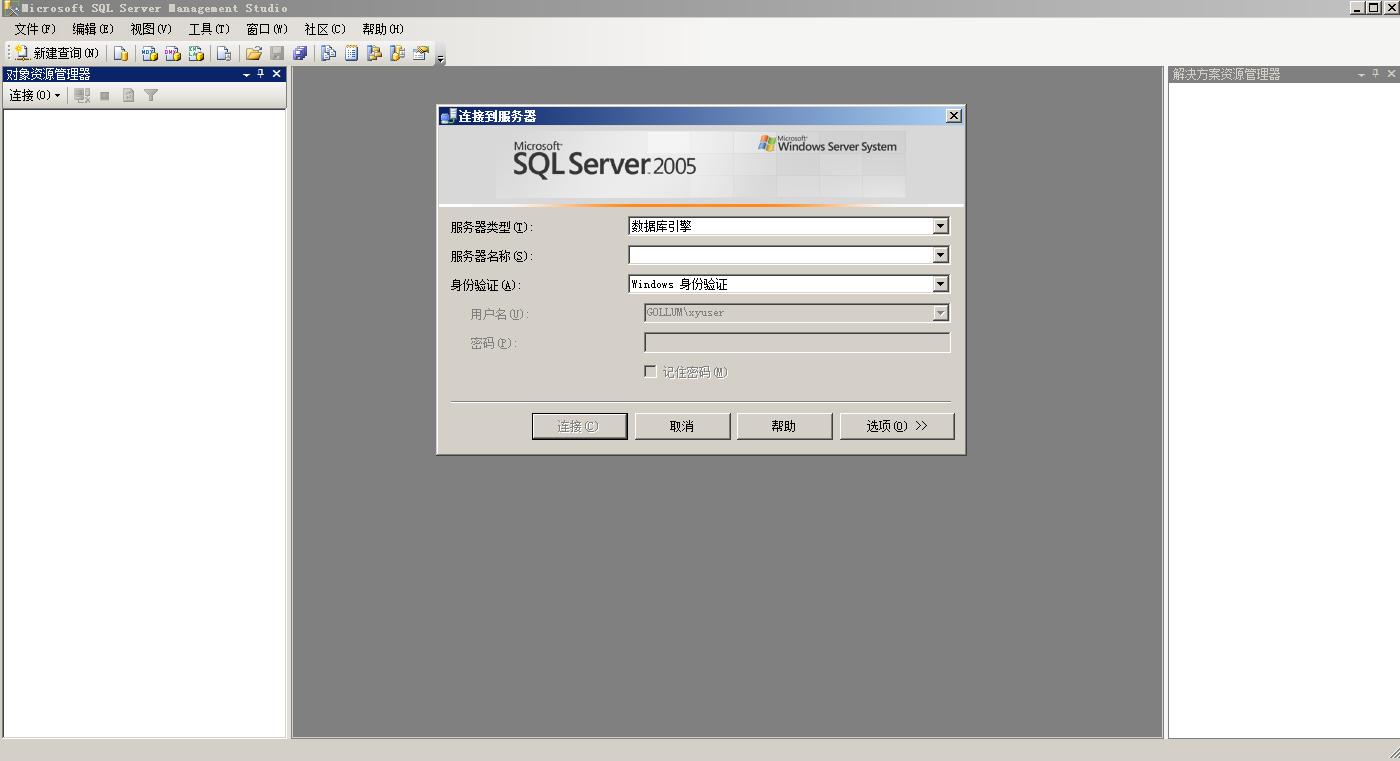This screenshot has width=1400, height=761.
Task: Click the Management Studio icon in the main title bar
Action: point(10,8)
